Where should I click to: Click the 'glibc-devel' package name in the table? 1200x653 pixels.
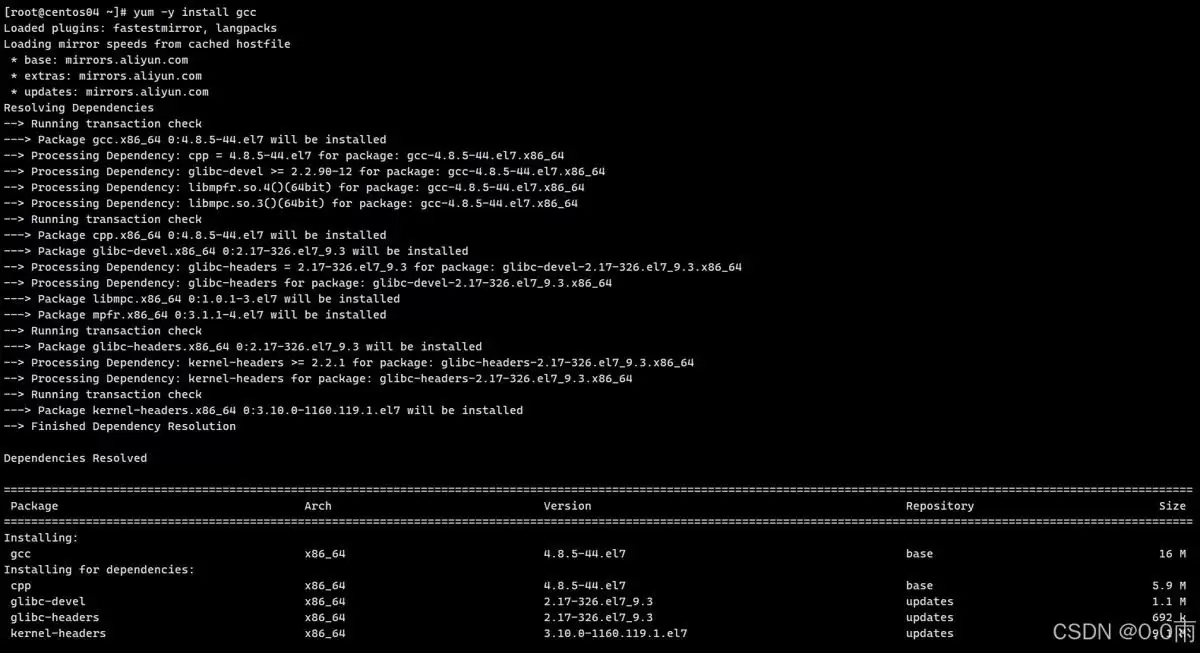[x=48, y=603]
